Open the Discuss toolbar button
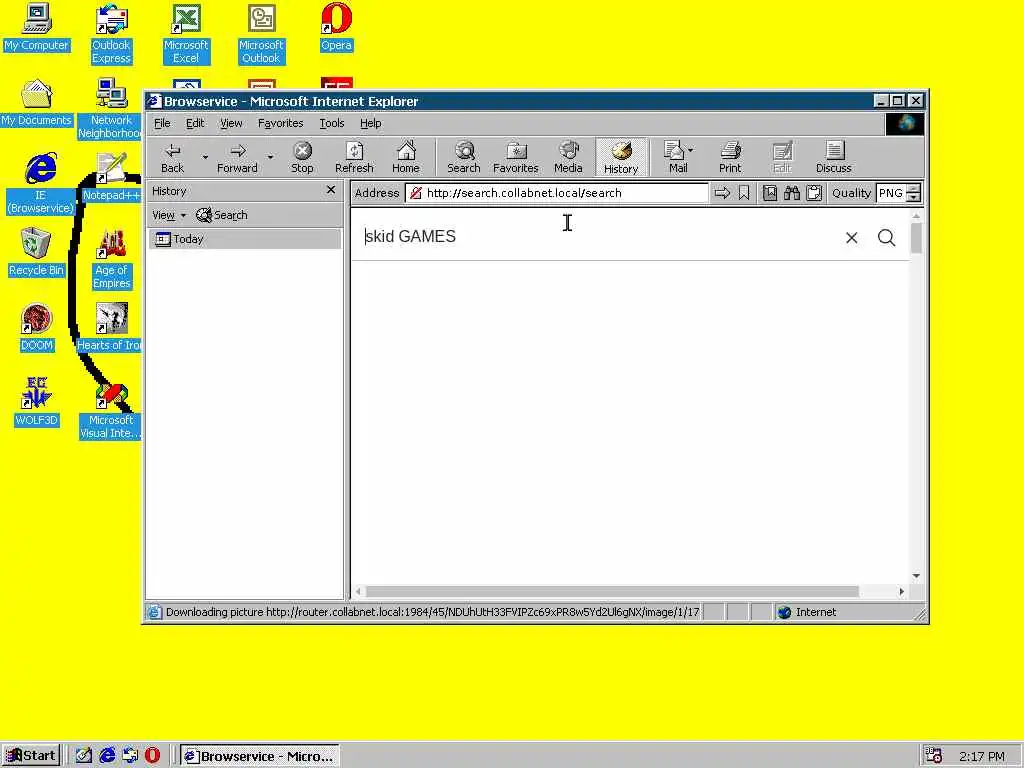The height and width of the screenshot is (768, 1024). [833, 157]
